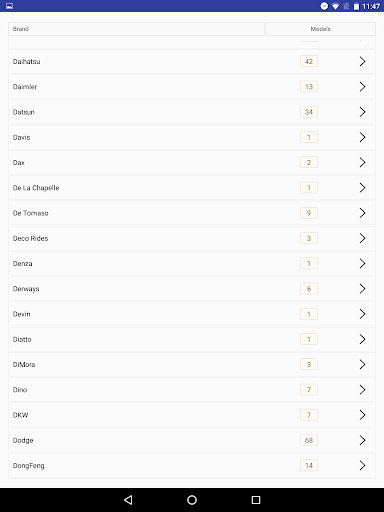Go to the Android home circle button
Viewport: 384px width, 512px height.
click(192, 500)
